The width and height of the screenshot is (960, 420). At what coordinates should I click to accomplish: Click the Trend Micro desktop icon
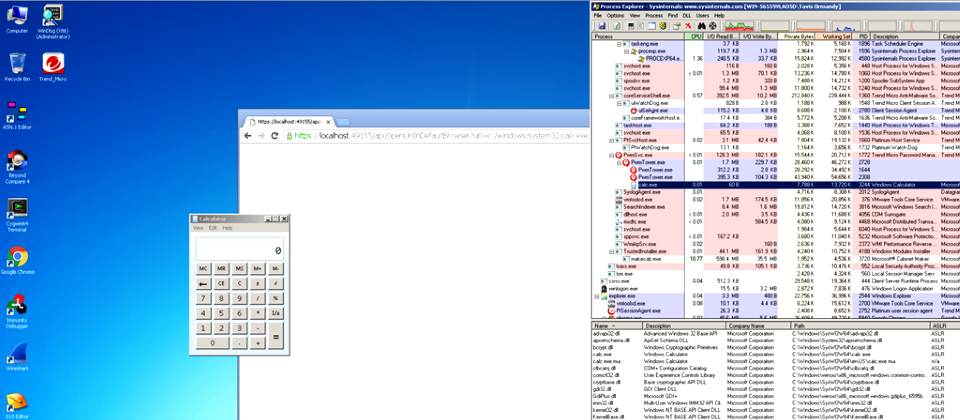click(x=54, y=63)
